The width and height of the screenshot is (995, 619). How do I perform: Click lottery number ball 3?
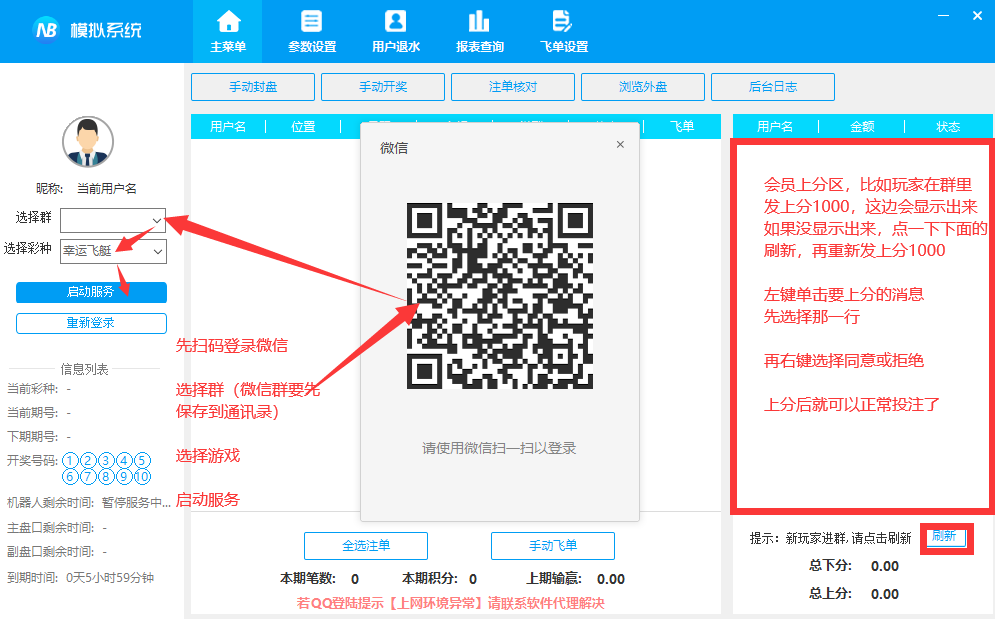pos(107,460)
